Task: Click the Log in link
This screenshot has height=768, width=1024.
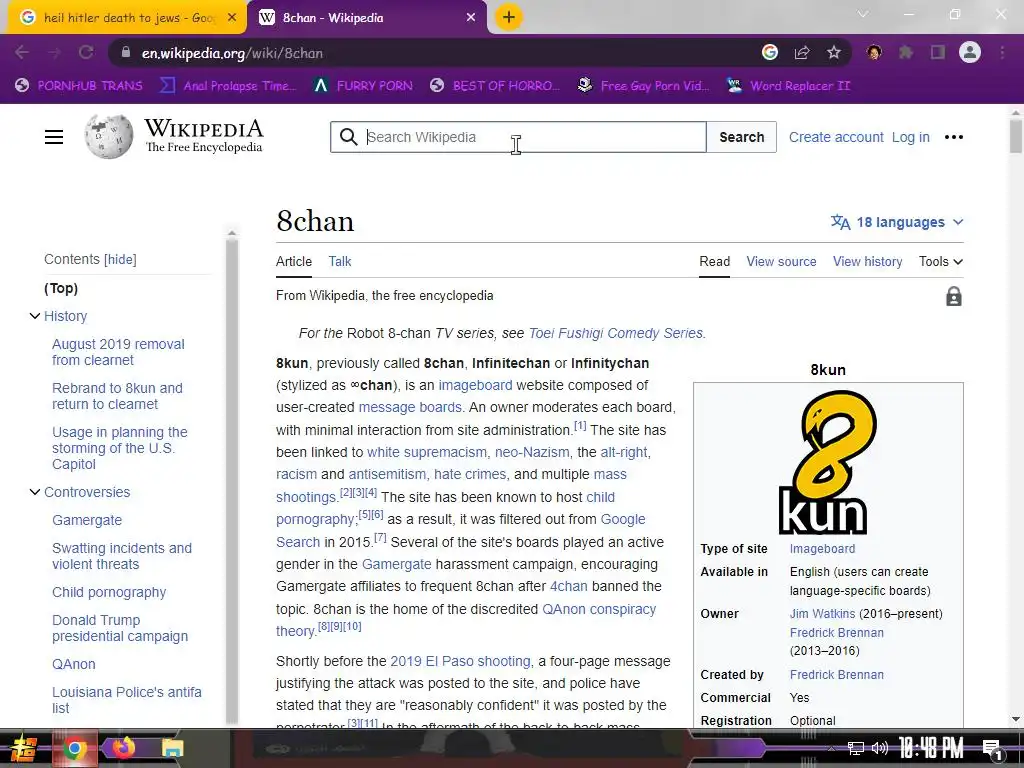Action: (910, 137)
